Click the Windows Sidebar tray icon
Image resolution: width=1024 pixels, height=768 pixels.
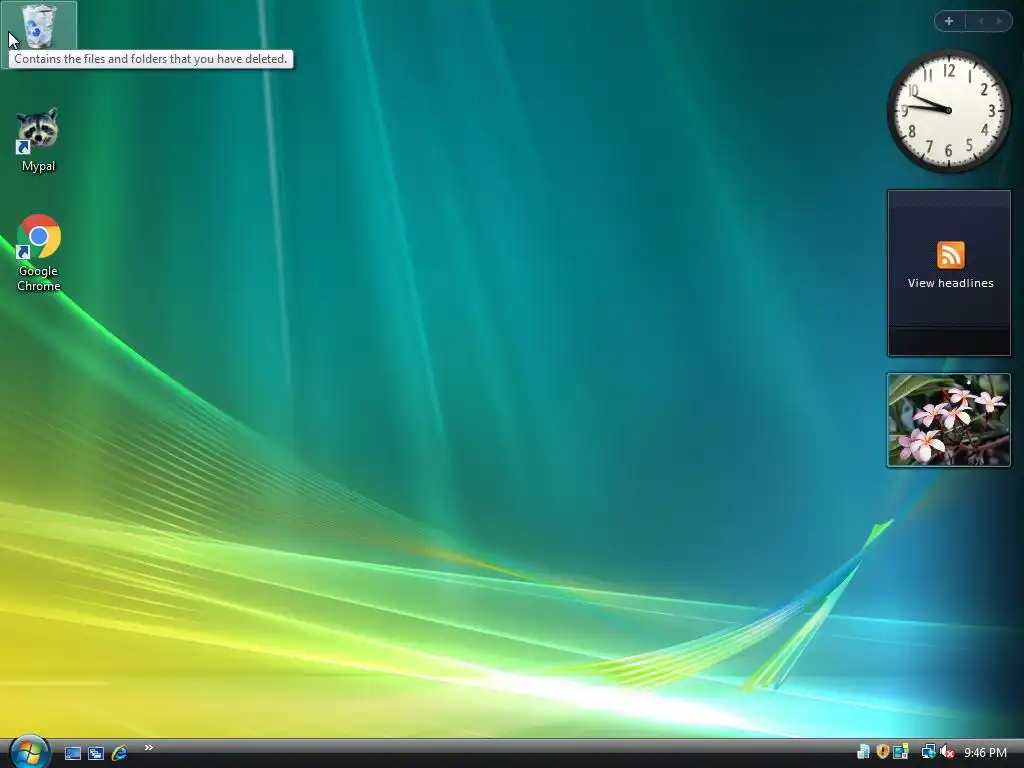click(x=901, y=752)
